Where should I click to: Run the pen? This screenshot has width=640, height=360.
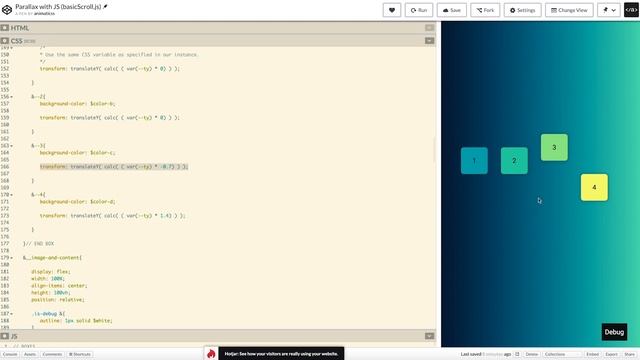point(419,10)
